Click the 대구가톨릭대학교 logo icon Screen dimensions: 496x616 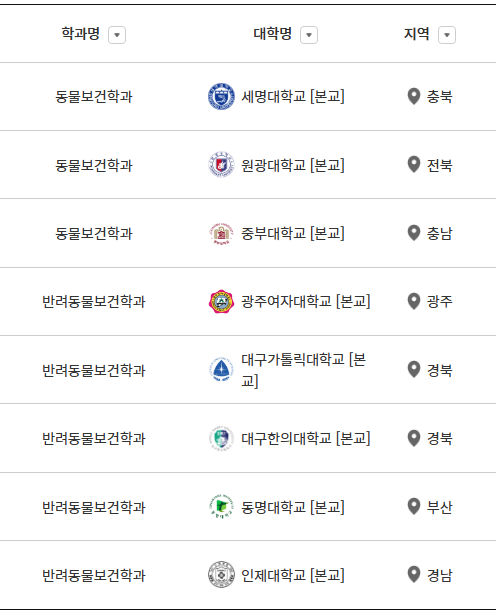[221, 370]
